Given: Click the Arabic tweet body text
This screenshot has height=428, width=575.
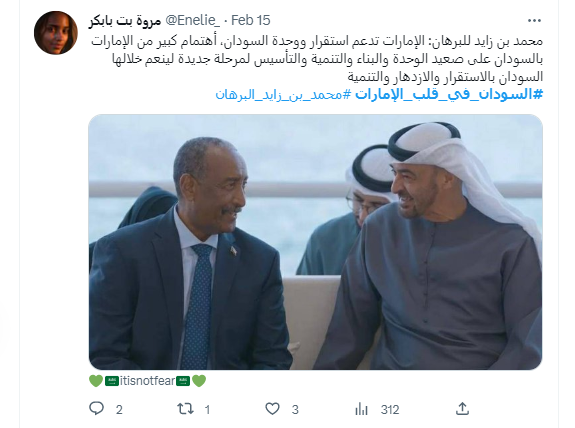Looking at the screenshot, I should tap(317, 59).
